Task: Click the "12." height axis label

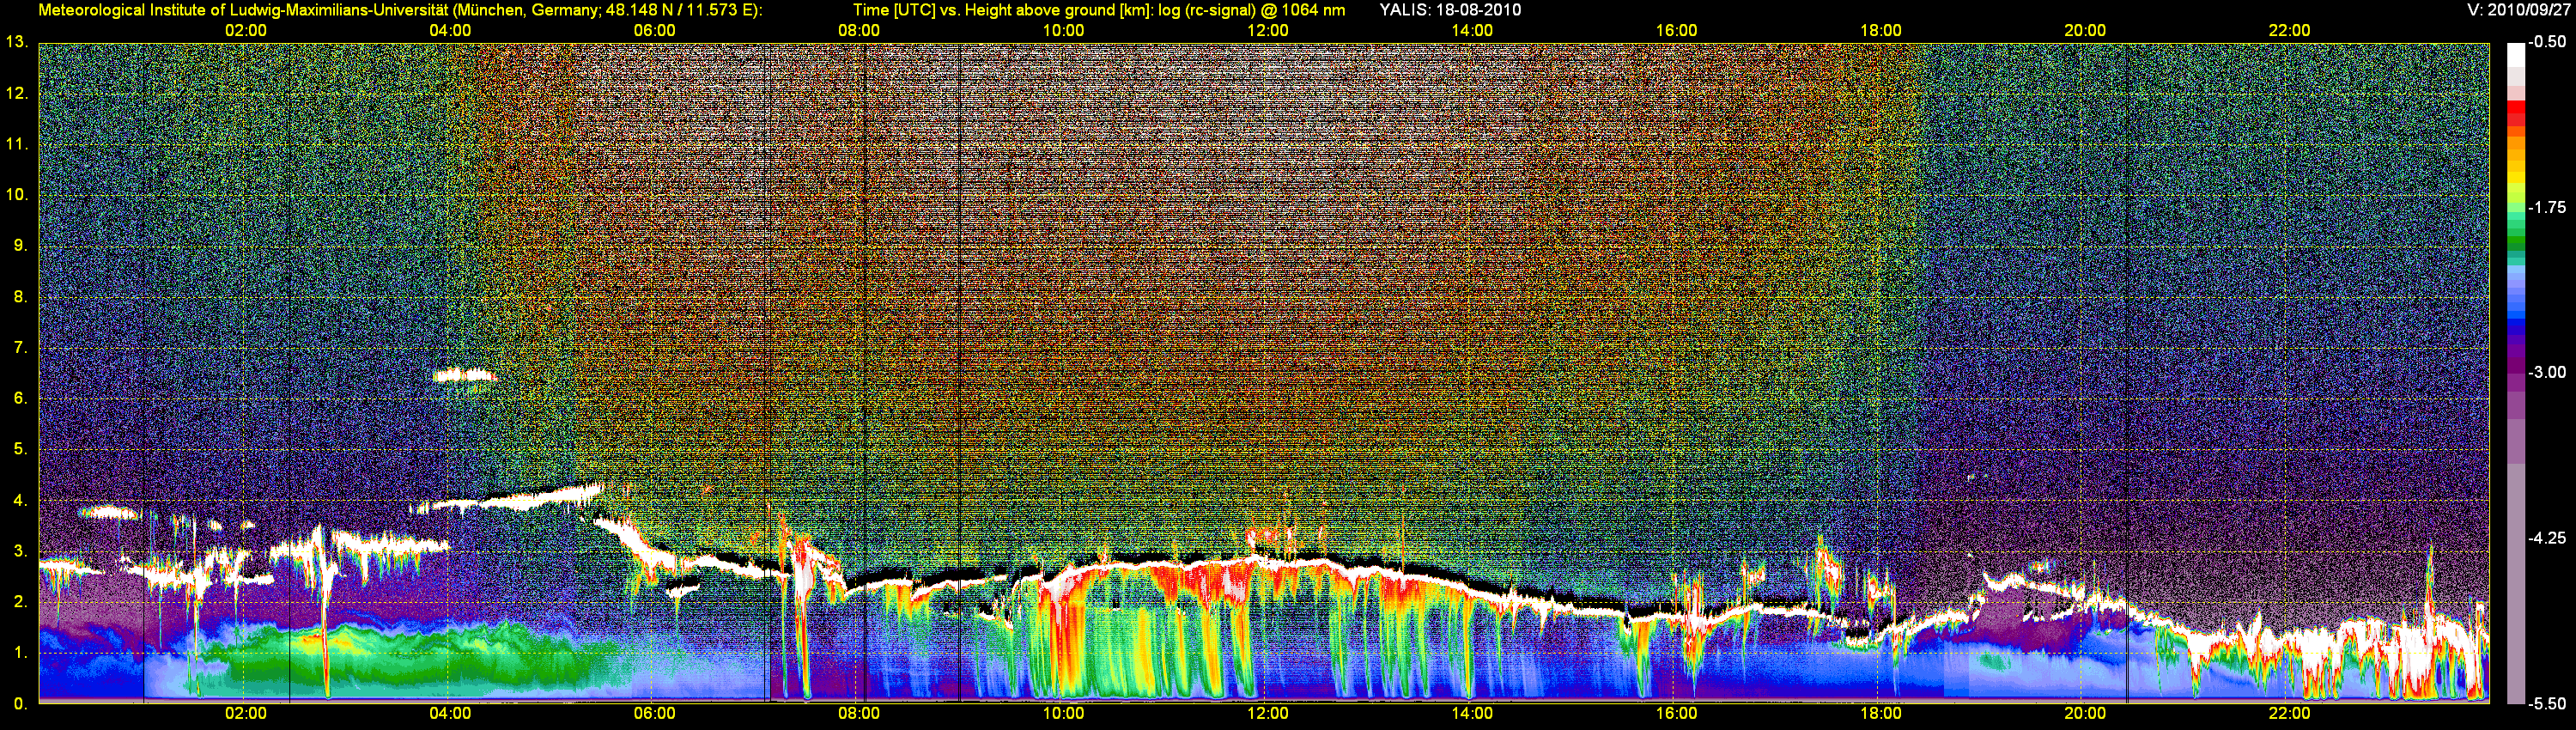Action: 16,94
